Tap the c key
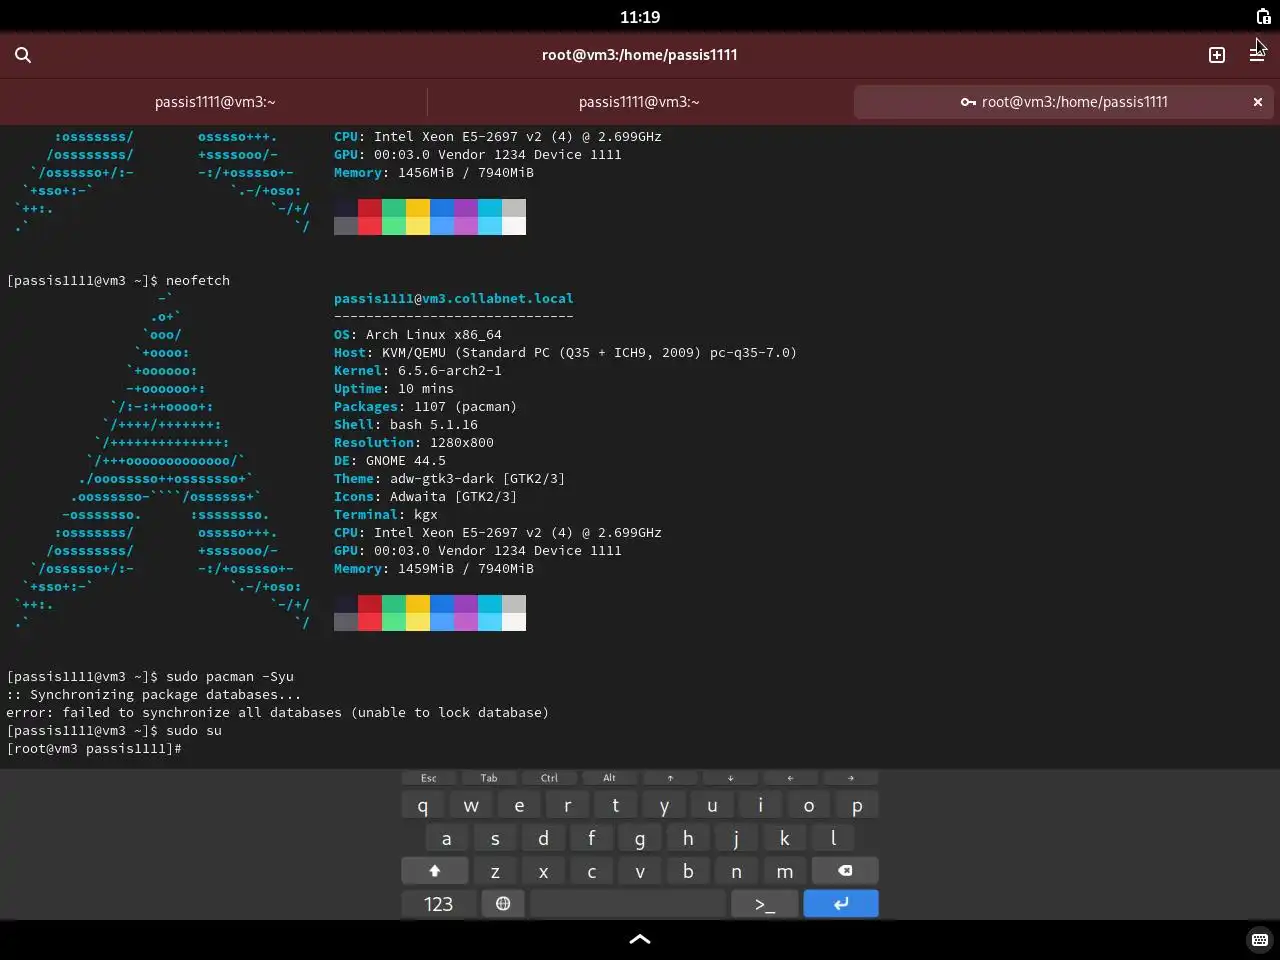 [x=592, y=871]
